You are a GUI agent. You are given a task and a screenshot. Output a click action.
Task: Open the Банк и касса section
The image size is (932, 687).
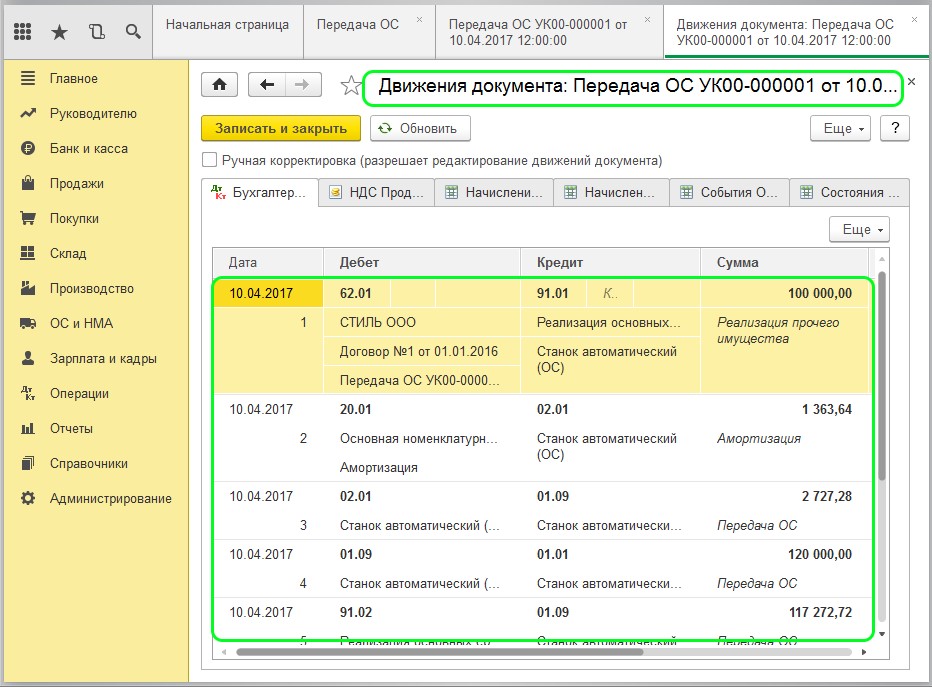tap(88, 149)
